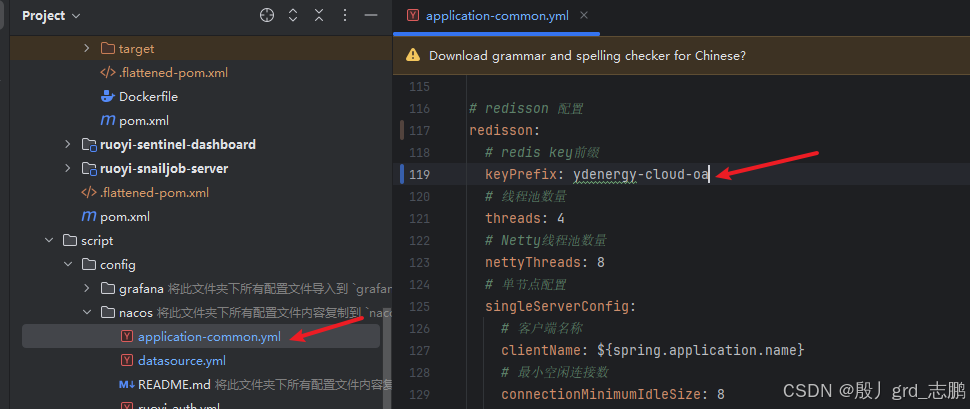Screen dimensions: 970x409
Task: Click the # 客户端名称 comment
Action: [542, 329]
